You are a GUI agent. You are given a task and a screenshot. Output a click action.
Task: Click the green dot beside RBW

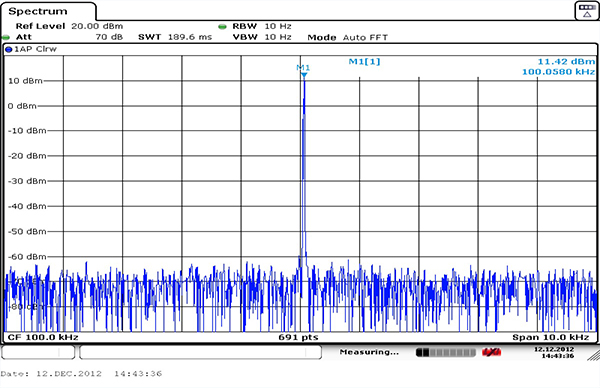tap(222, 26)
